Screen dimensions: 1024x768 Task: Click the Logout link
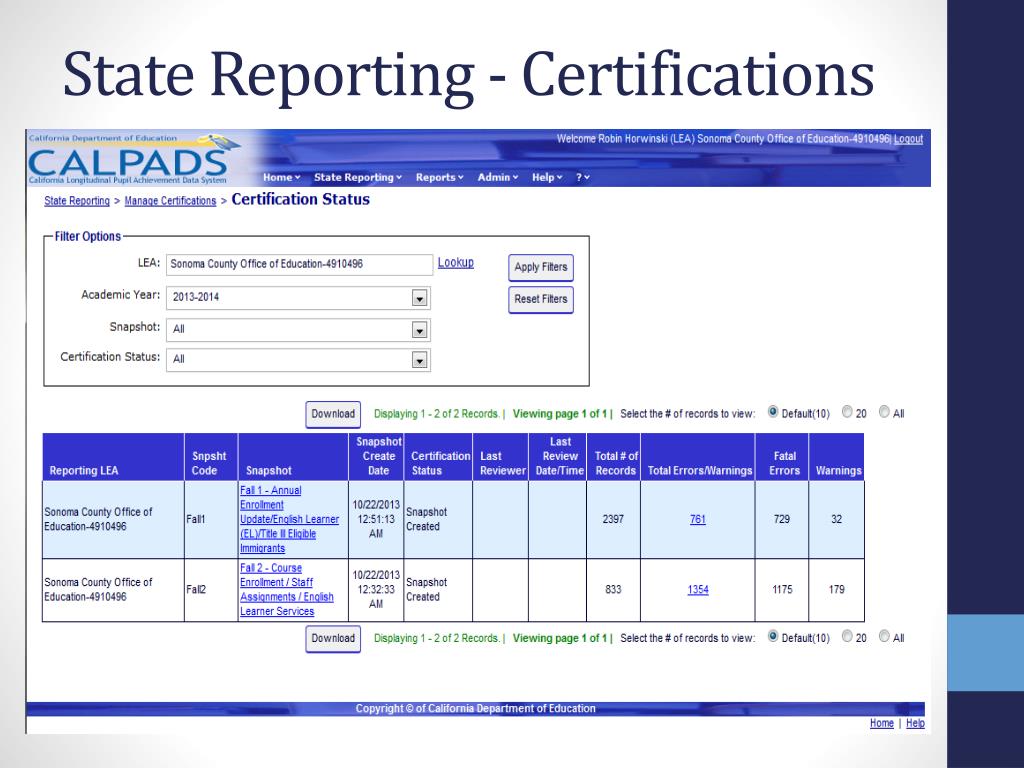(x=908, y=138)
